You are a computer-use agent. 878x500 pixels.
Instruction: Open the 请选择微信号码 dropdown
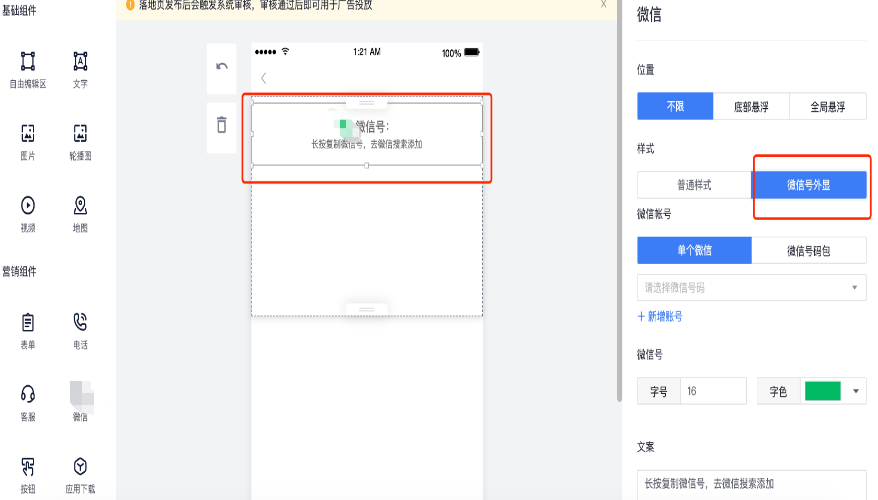pos(751,287)
